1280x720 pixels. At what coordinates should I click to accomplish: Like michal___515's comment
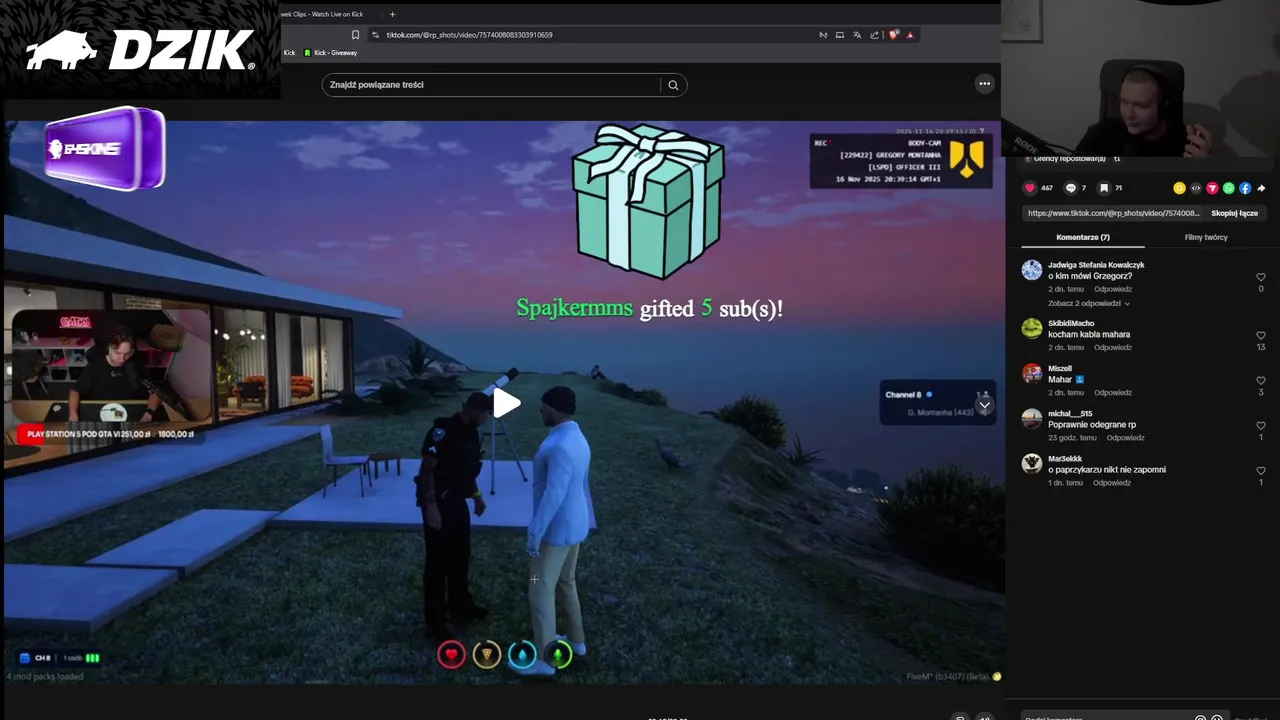1261,426
